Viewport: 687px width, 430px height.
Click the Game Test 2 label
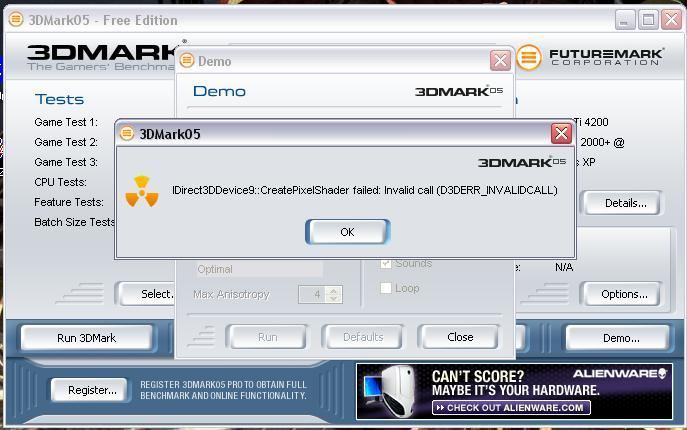point(66,142)
